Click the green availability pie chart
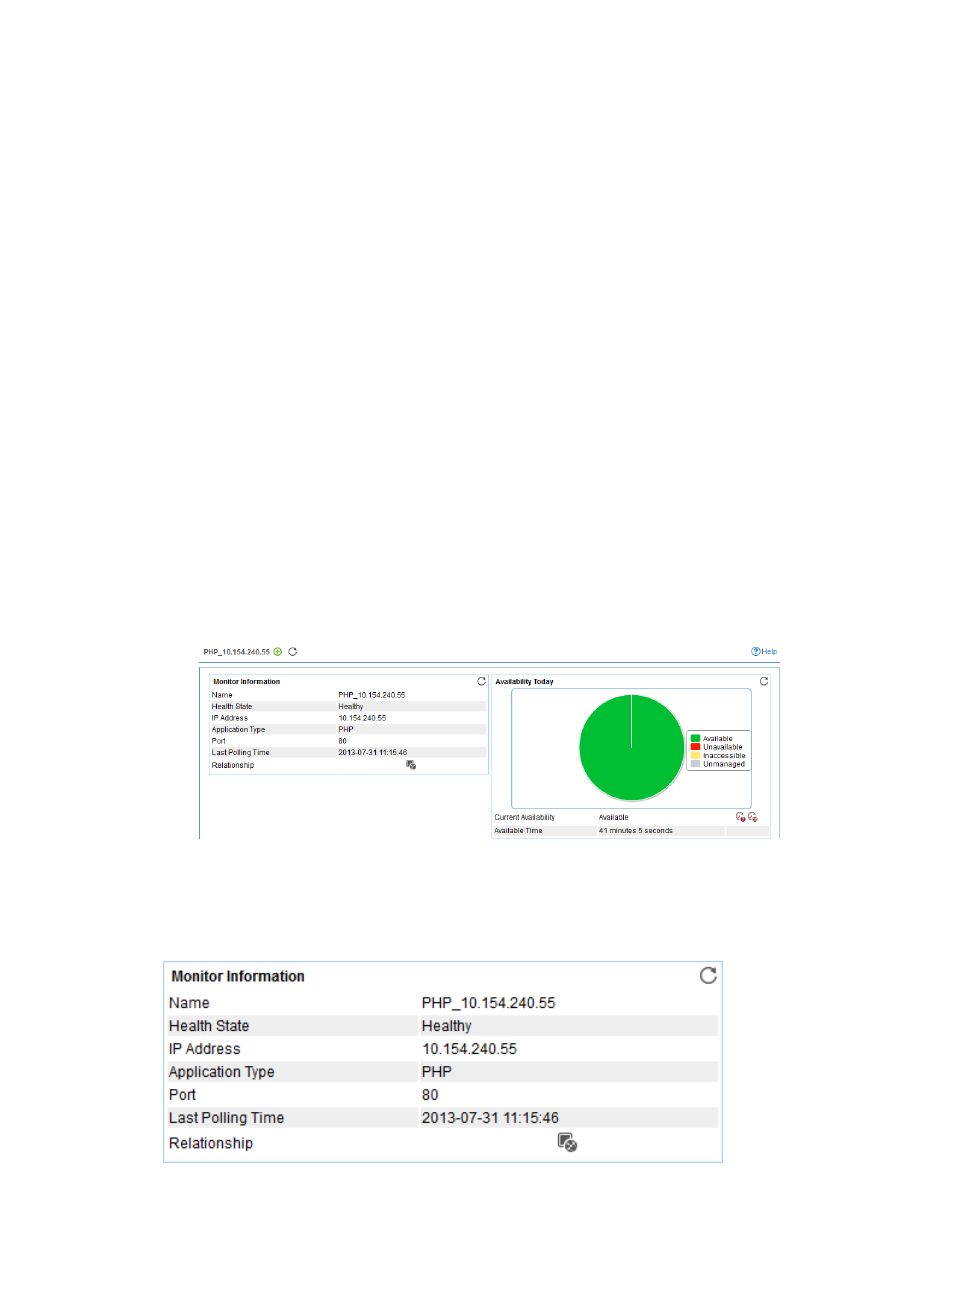Screen dimensions: 954x1296 click(x=632, y=748)
